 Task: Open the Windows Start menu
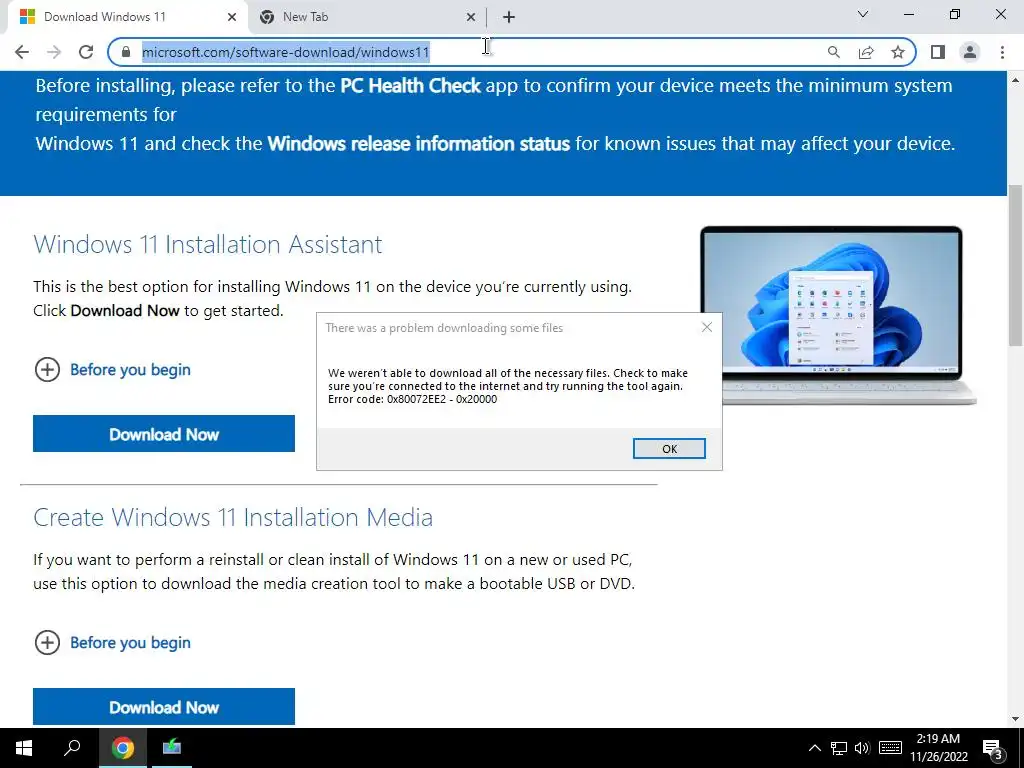pyautogui.click(x=24, y=748)
